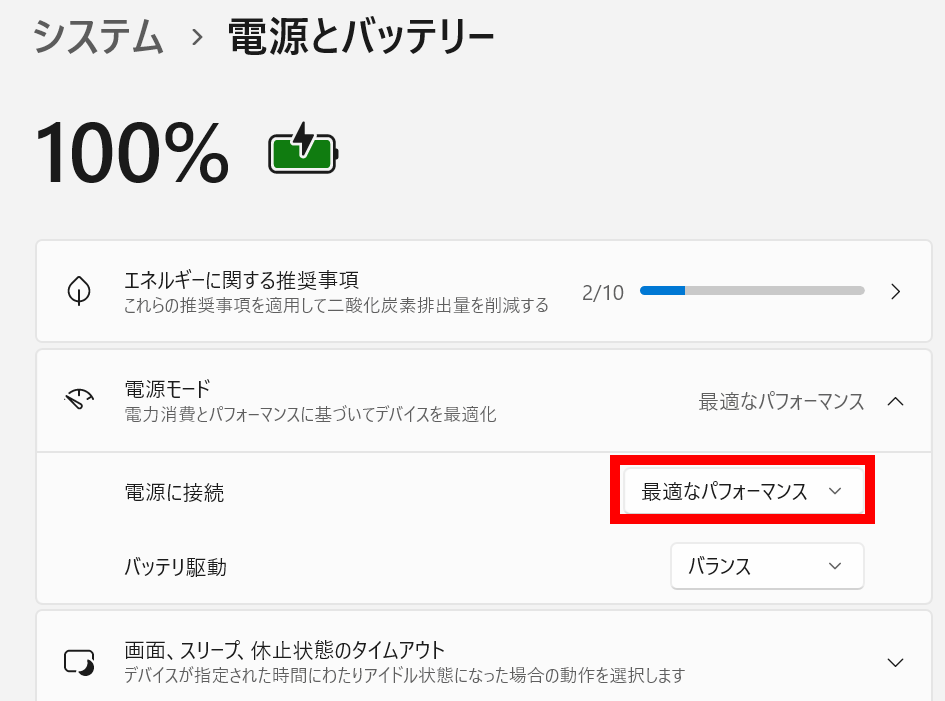Viewport: 945px width, 701px height.
Task: Go back to システム via breadcrumb
Action: (x=98, y=38)
